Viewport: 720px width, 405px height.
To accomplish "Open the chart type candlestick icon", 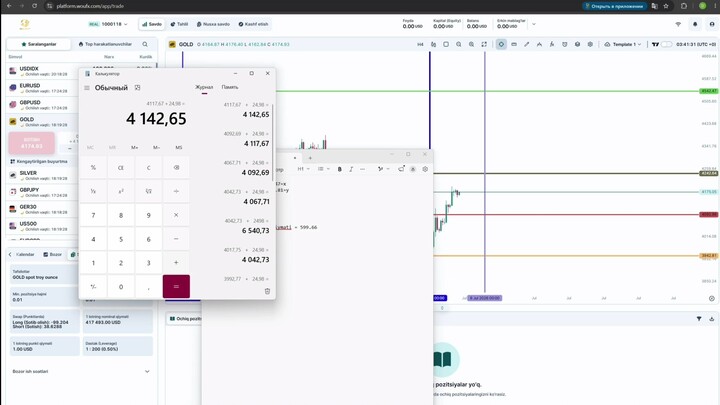I will (x=433, y=45).
